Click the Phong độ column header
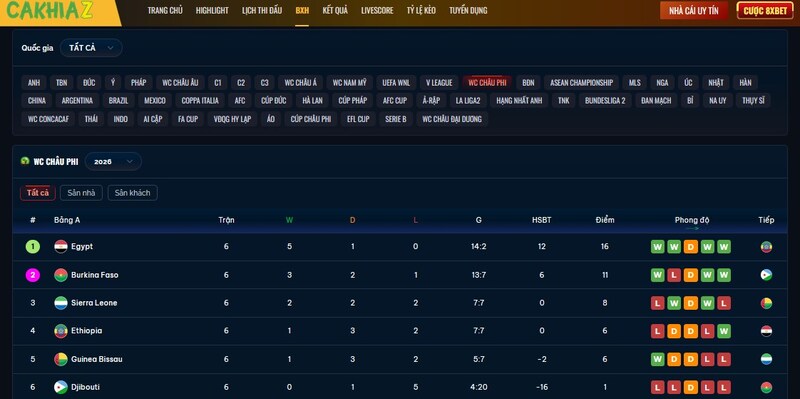Viewport: 800px width, 399px height. [x=692, y=220]
